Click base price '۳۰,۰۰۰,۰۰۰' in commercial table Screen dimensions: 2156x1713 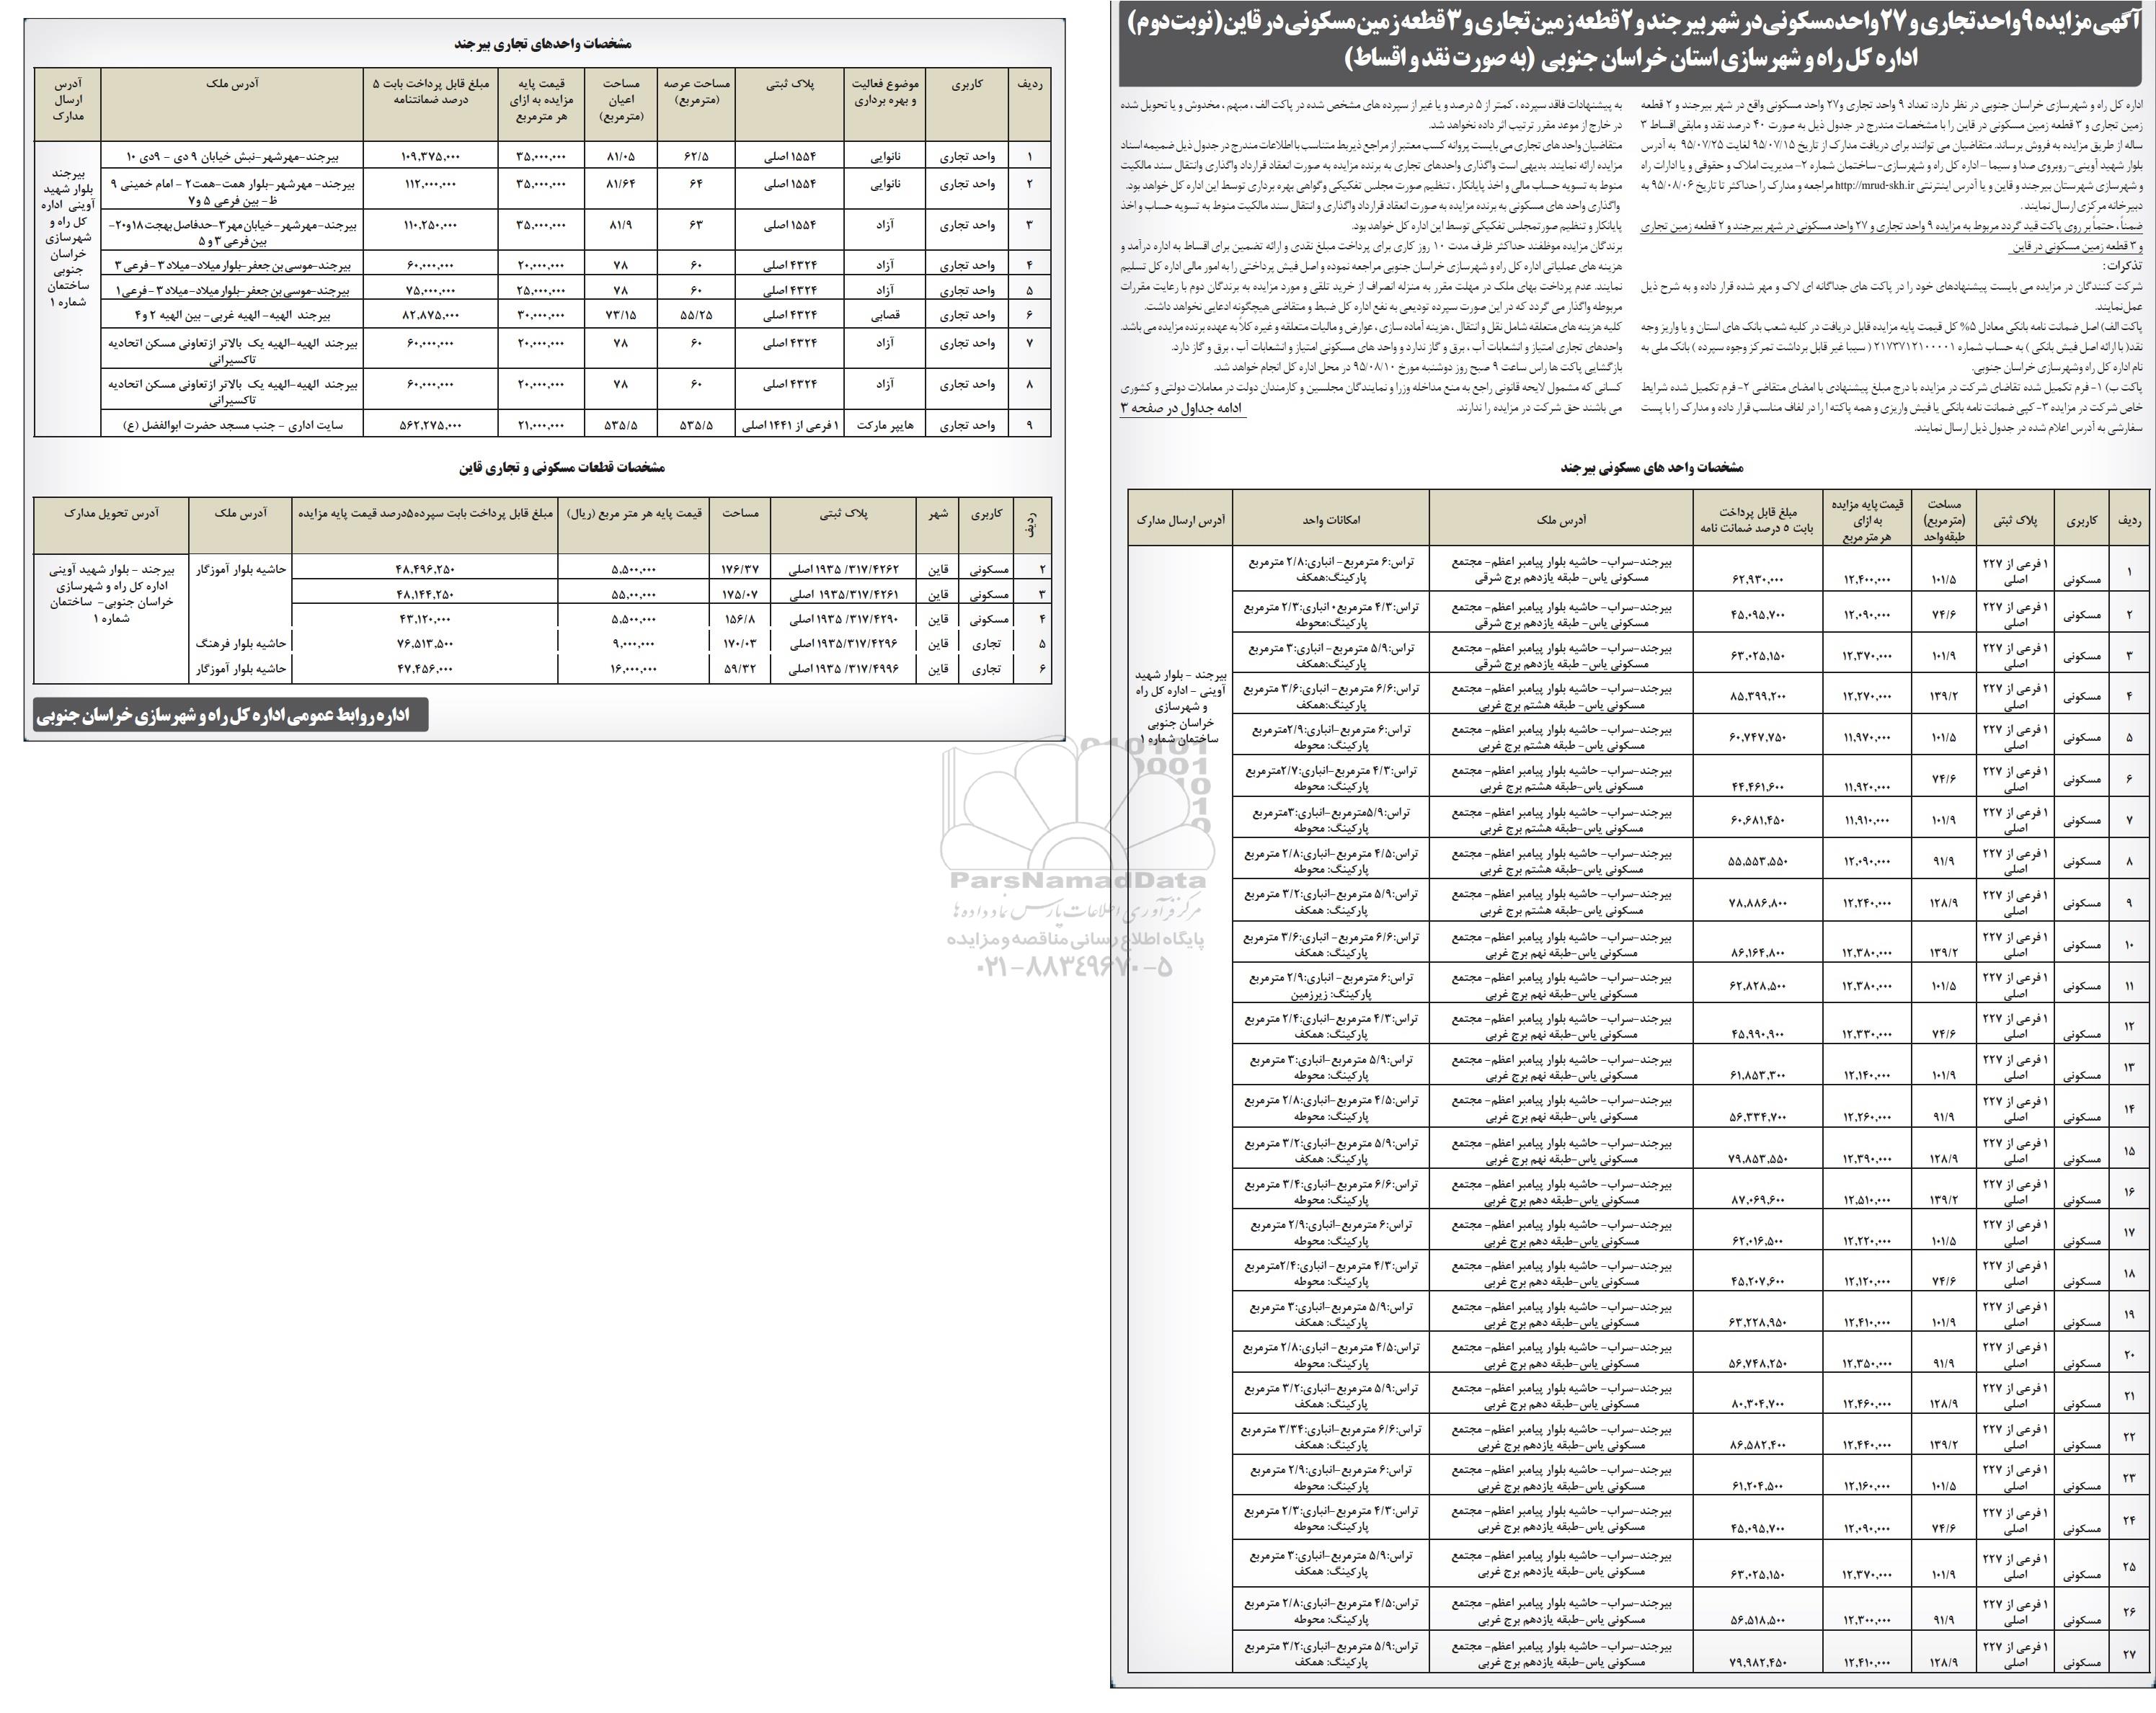pos(541,316)
